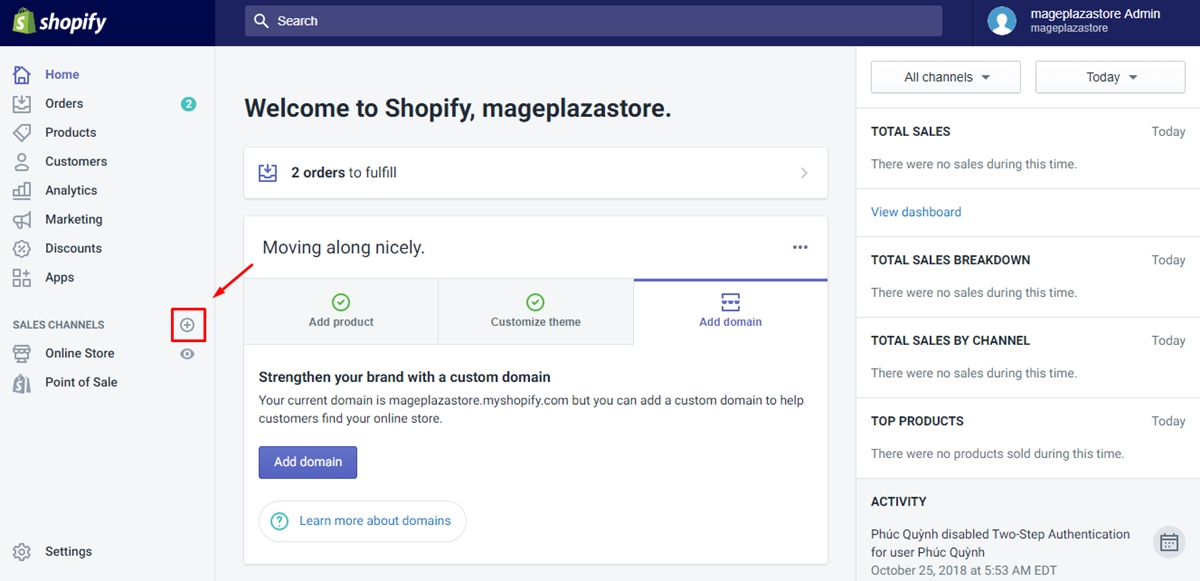
Task: Click the TOP PRODUCTS heading
Action: point(917,421)
